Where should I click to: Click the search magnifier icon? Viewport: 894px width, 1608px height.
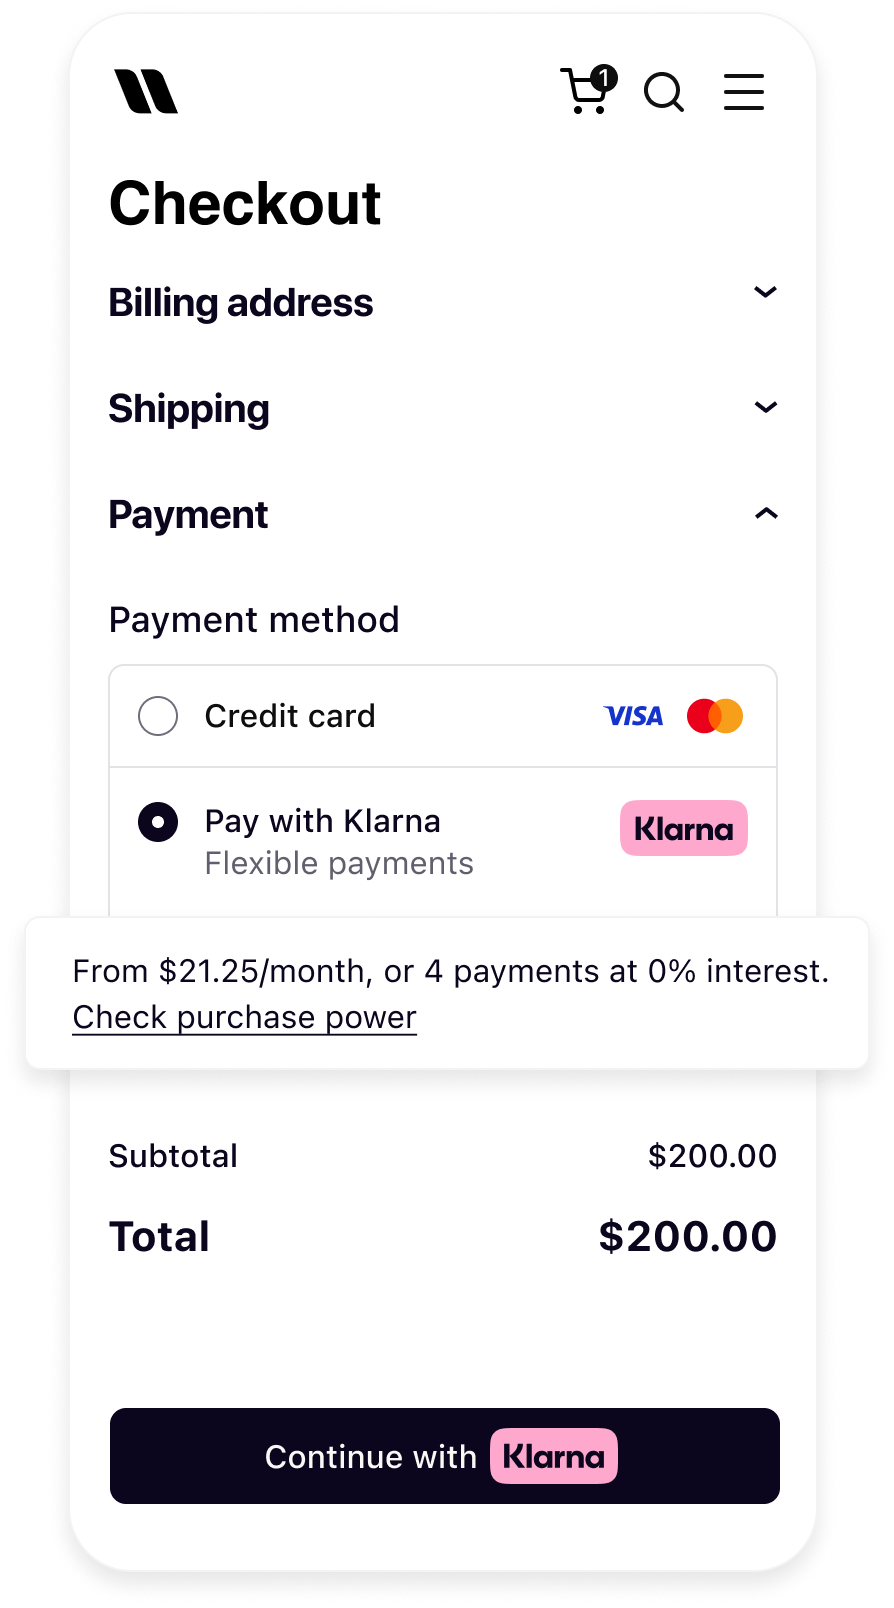point(663,93)
